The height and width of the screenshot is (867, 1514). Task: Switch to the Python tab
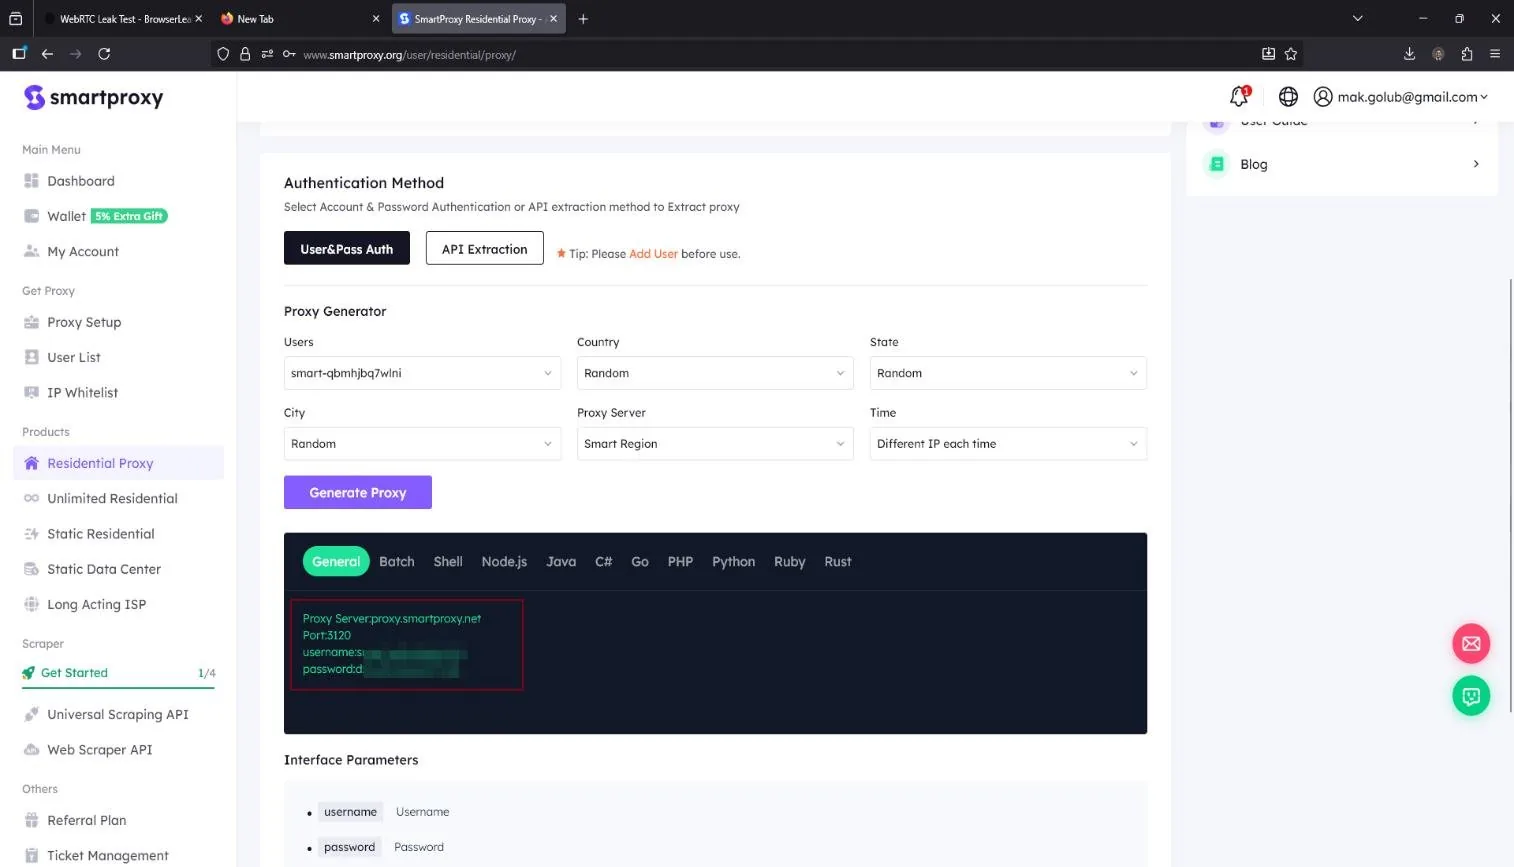(734, 562)
